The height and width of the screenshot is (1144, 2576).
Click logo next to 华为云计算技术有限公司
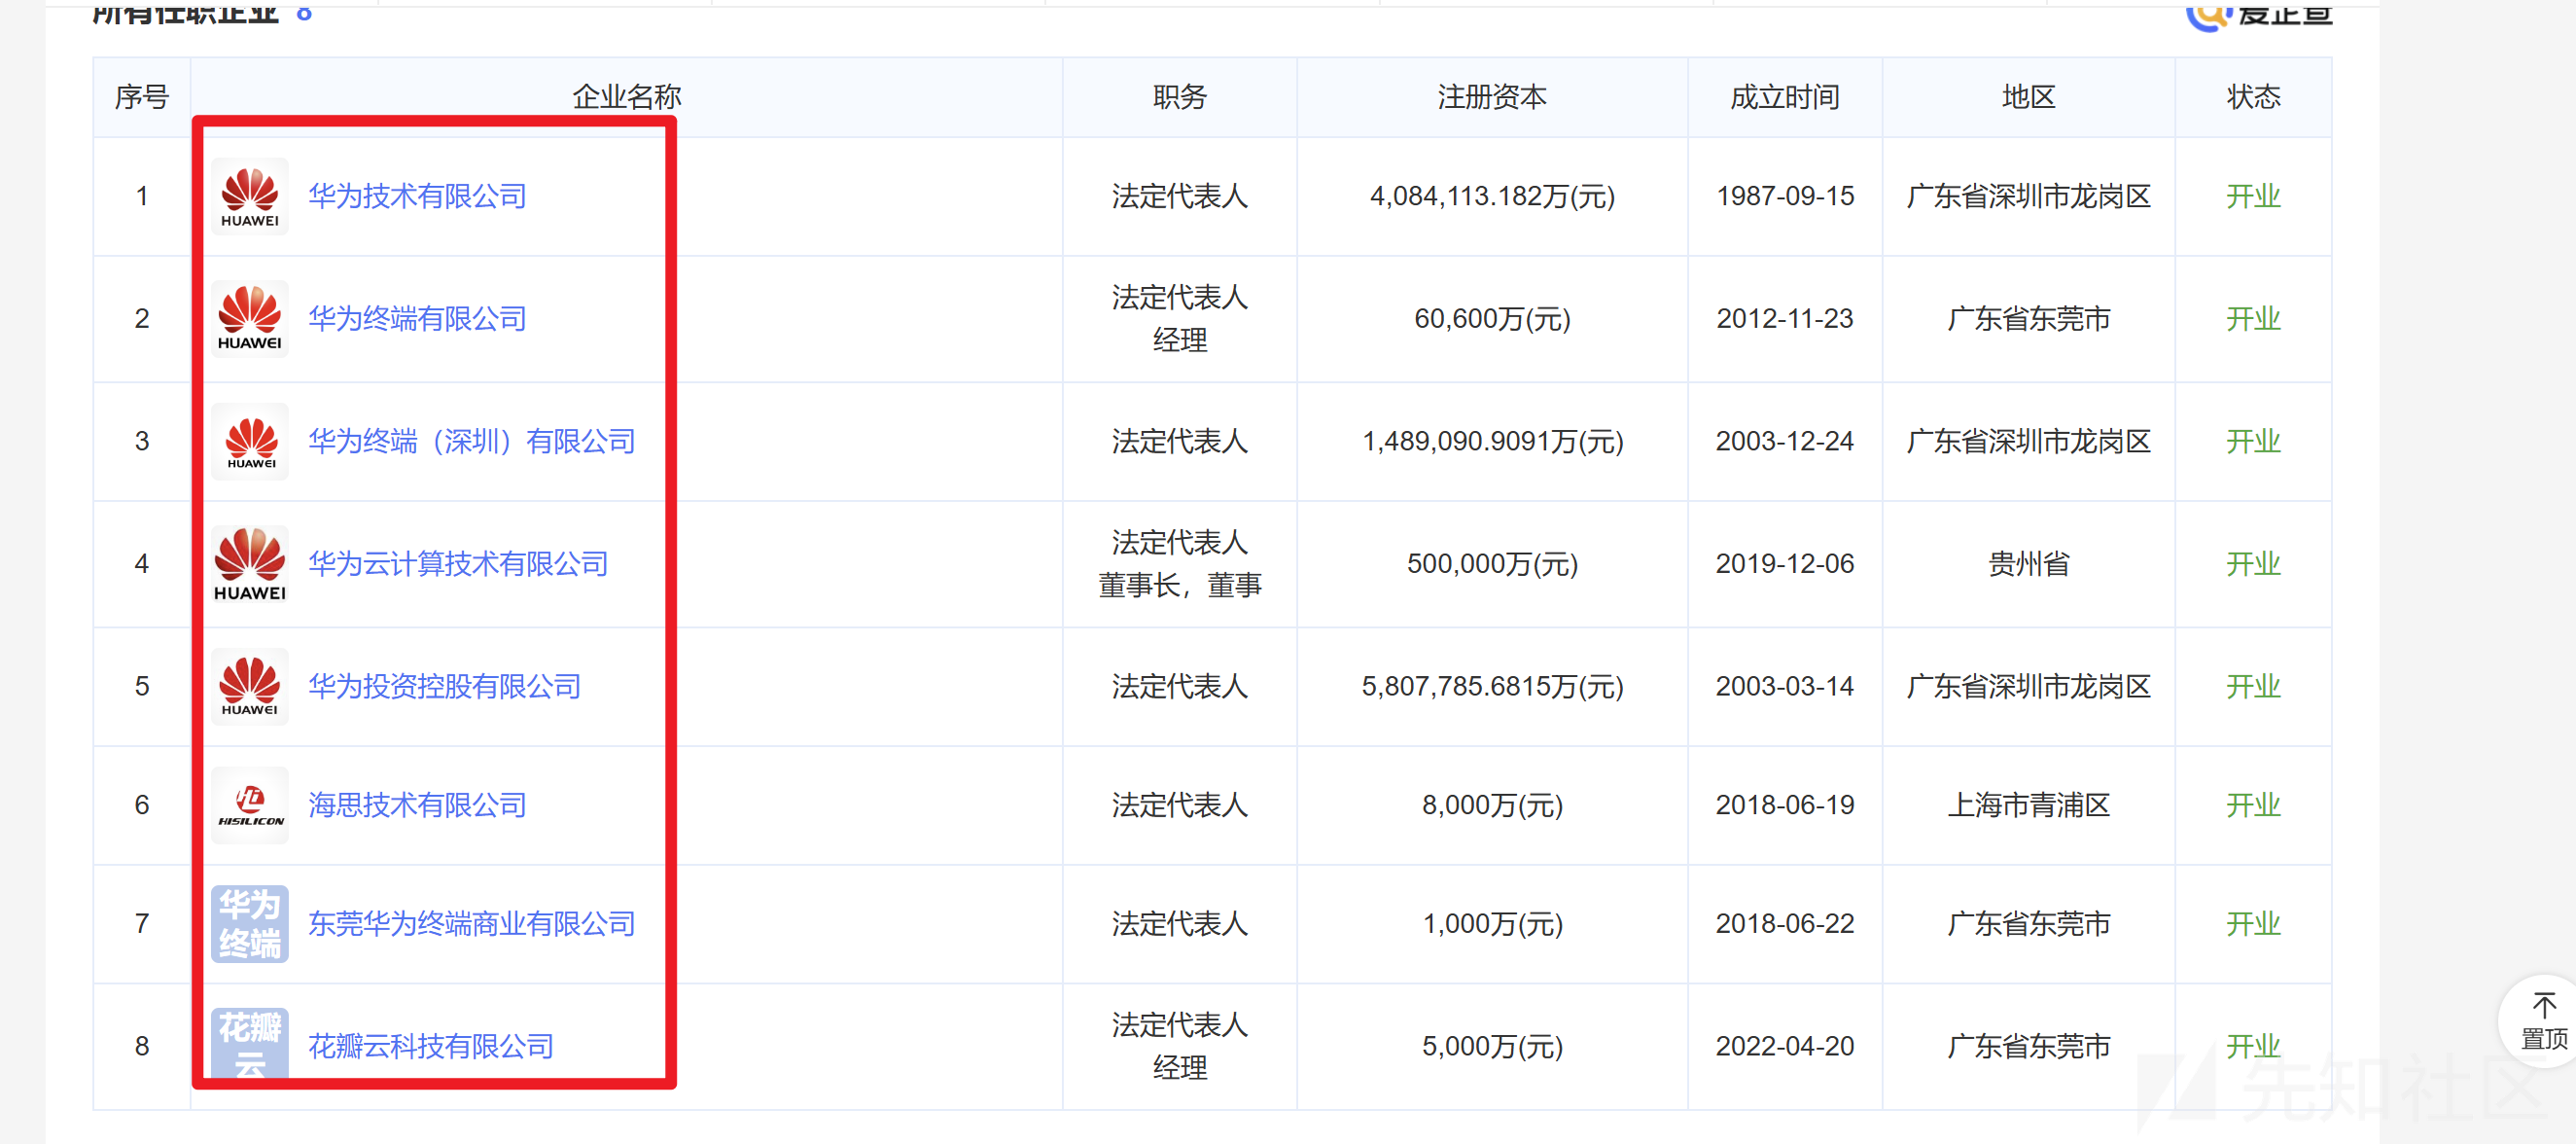point(250,564)
